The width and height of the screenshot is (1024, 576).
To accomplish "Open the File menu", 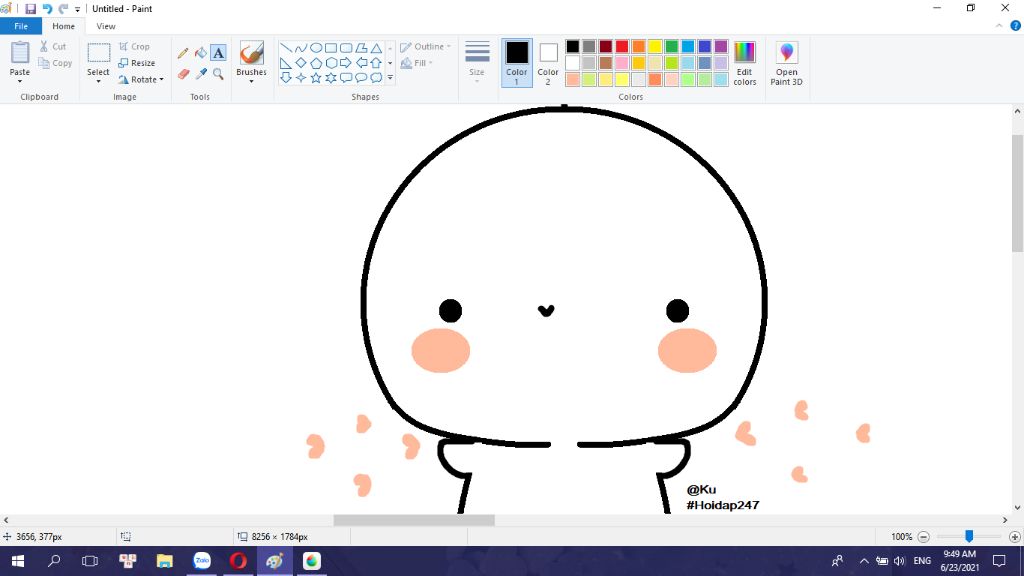I will (x=21, y=26).
